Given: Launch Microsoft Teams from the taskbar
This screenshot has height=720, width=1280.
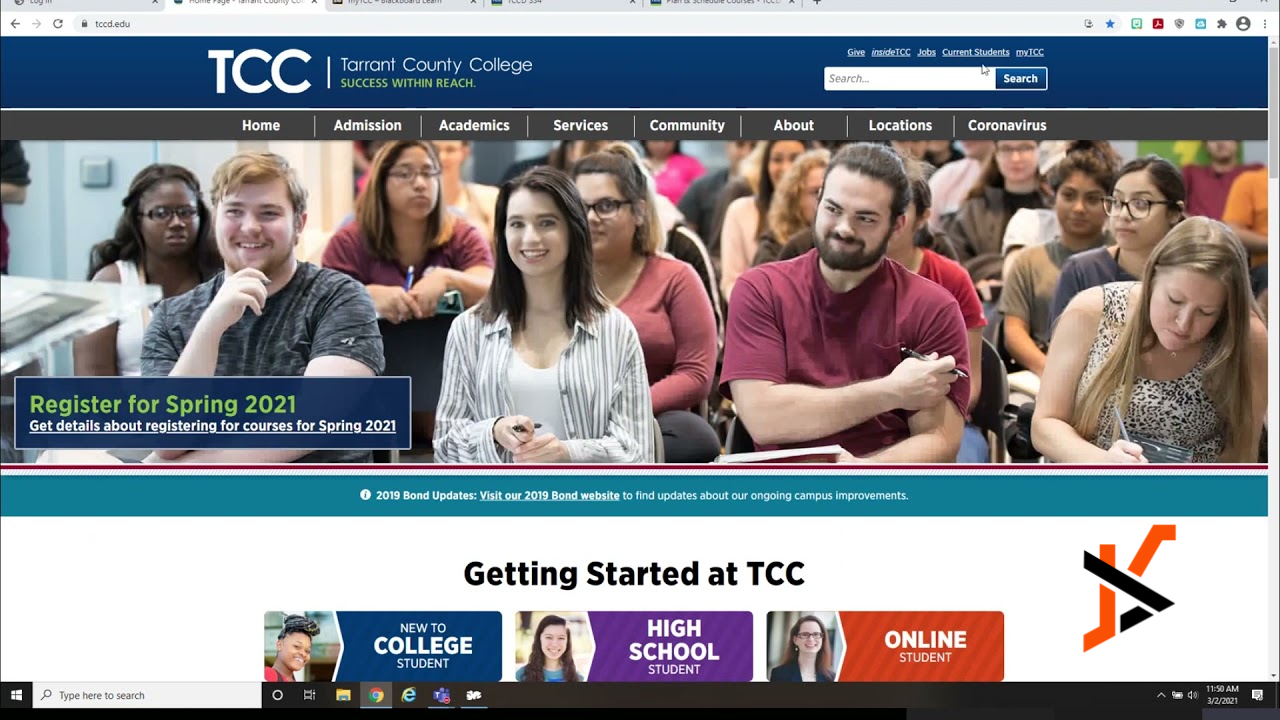Looking at the screenshot, I should [x=441, y=695].
